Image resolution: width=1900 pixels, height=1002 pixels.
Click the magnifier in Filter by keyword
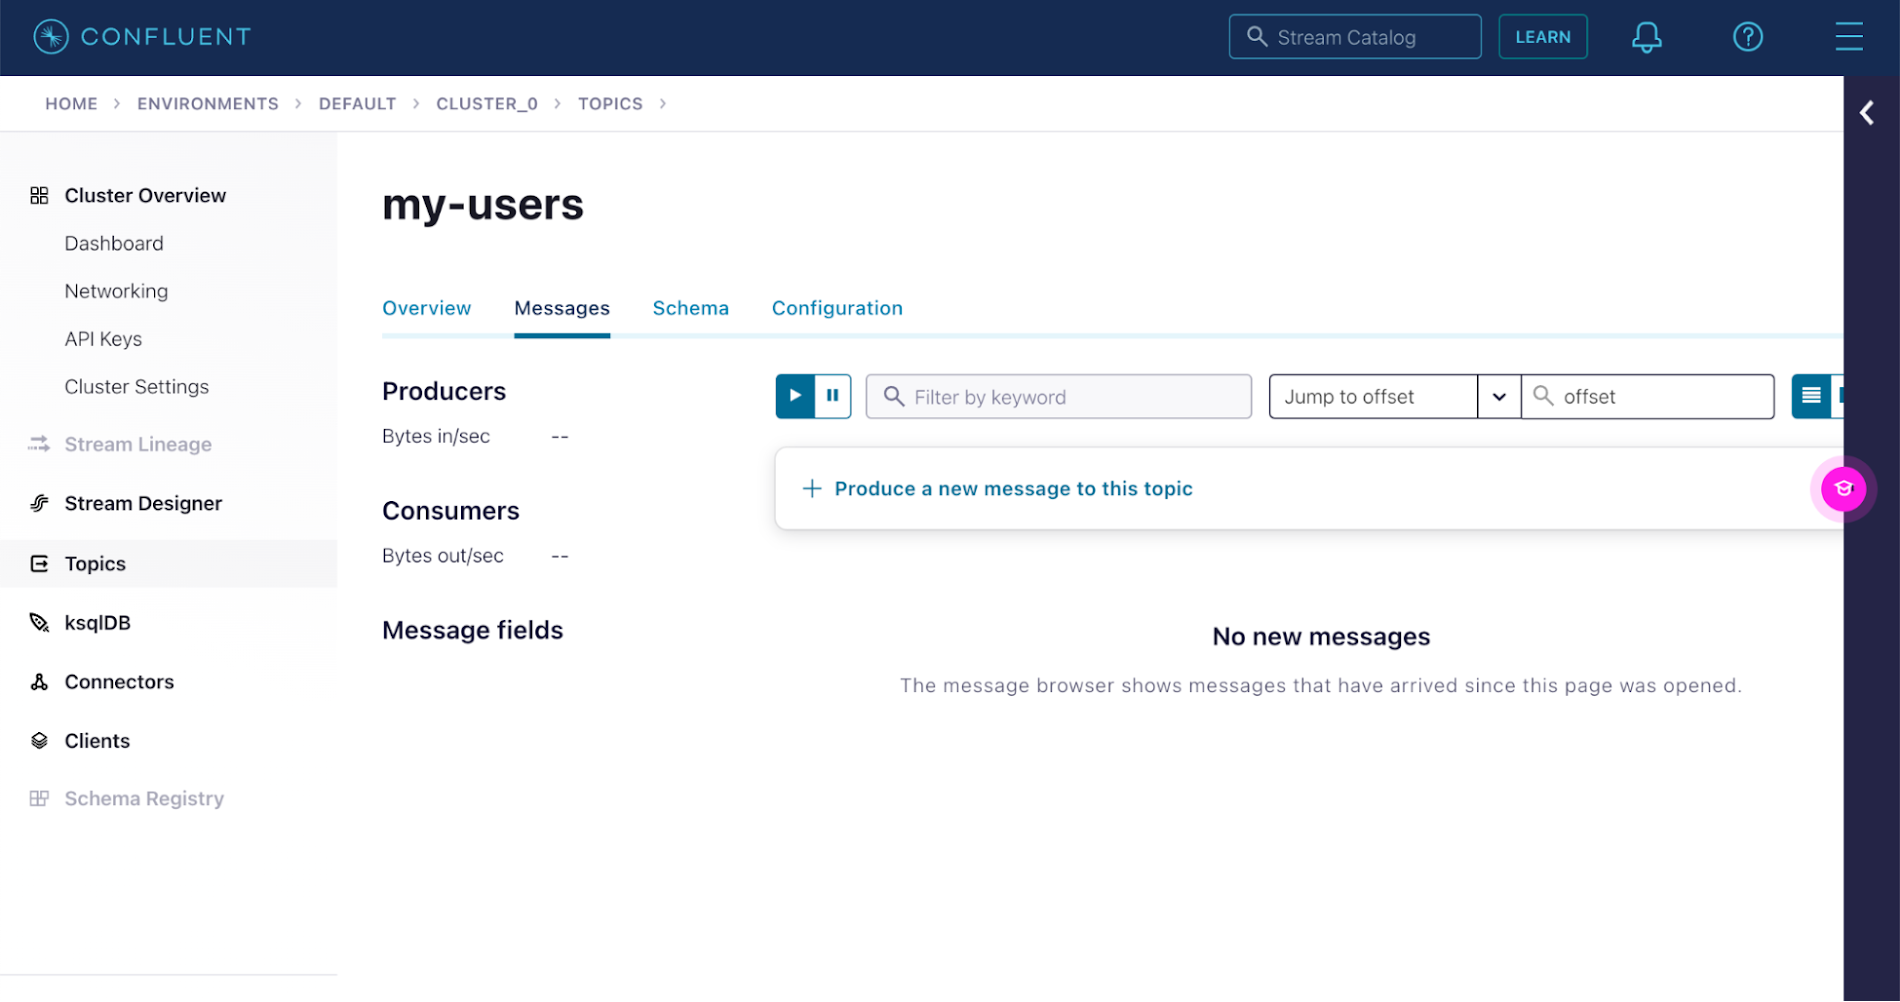[894, 397]
